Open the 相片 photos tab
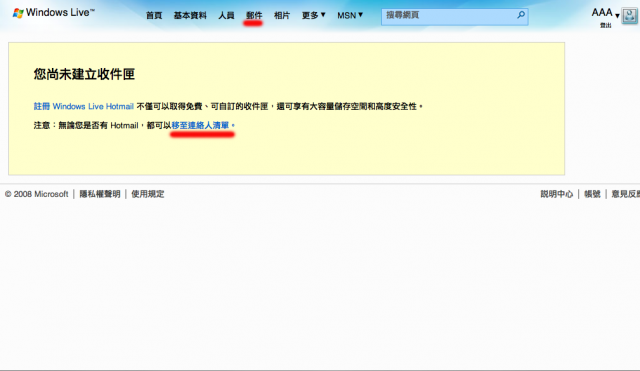Screen dimensions: 640x371 tap(282, 16)
